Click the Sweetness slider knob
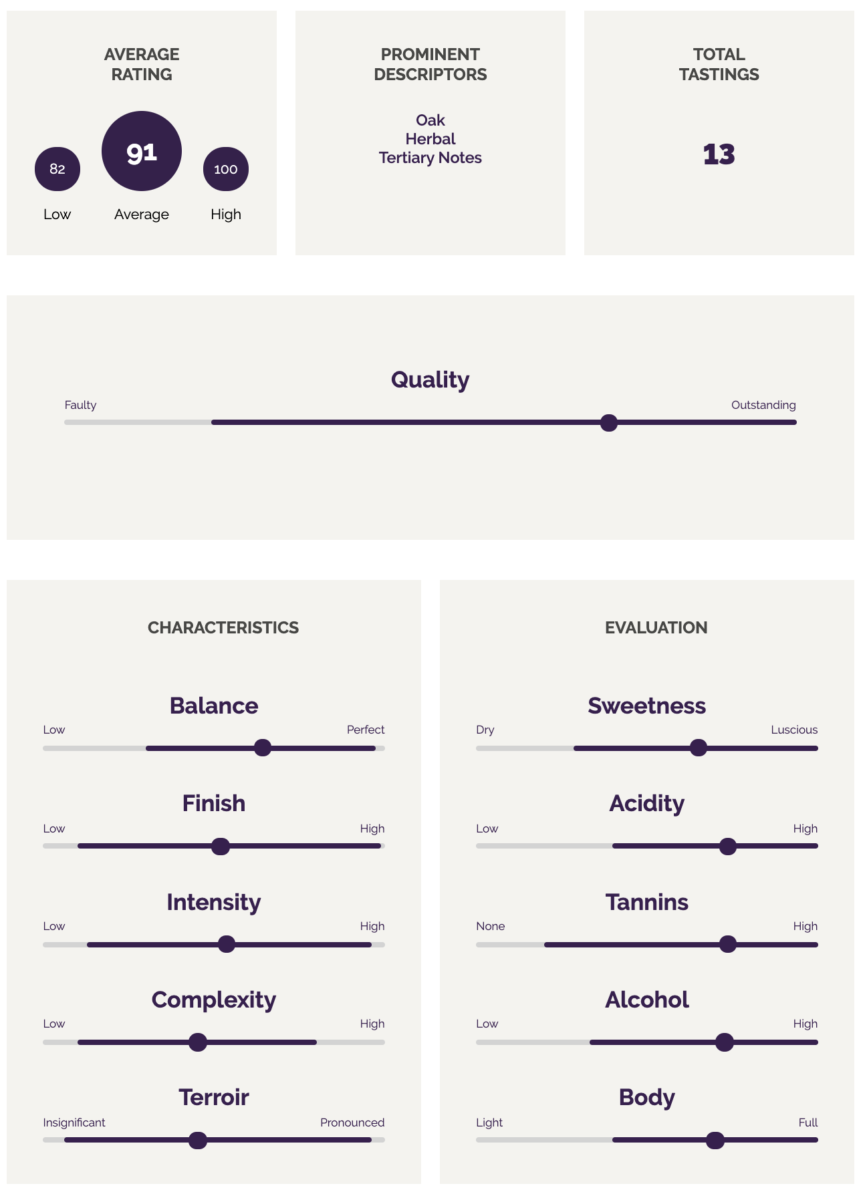Viewport: 865px width, 1200px height. [699, 748]
